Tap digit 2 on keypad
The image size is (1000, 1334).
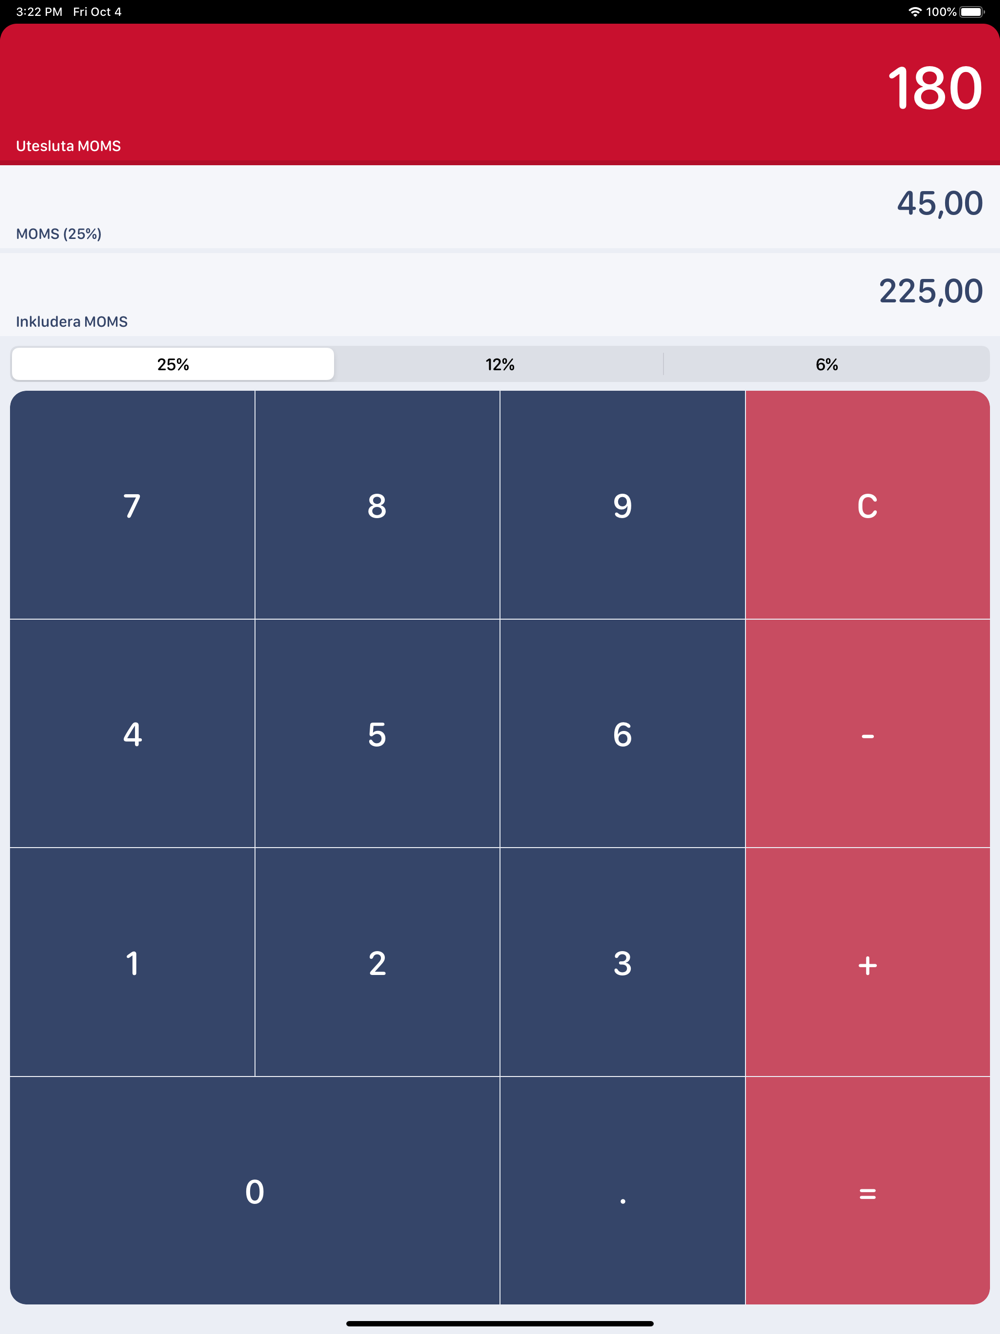[377, 963]
